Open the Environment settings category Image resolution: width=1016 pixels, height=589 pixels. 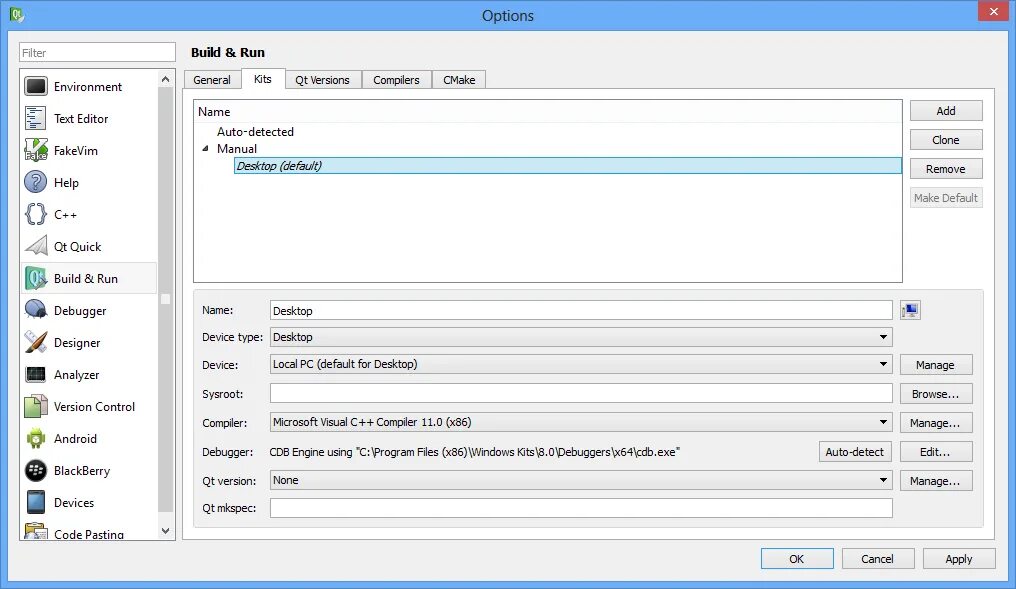(x=89, y=87)
